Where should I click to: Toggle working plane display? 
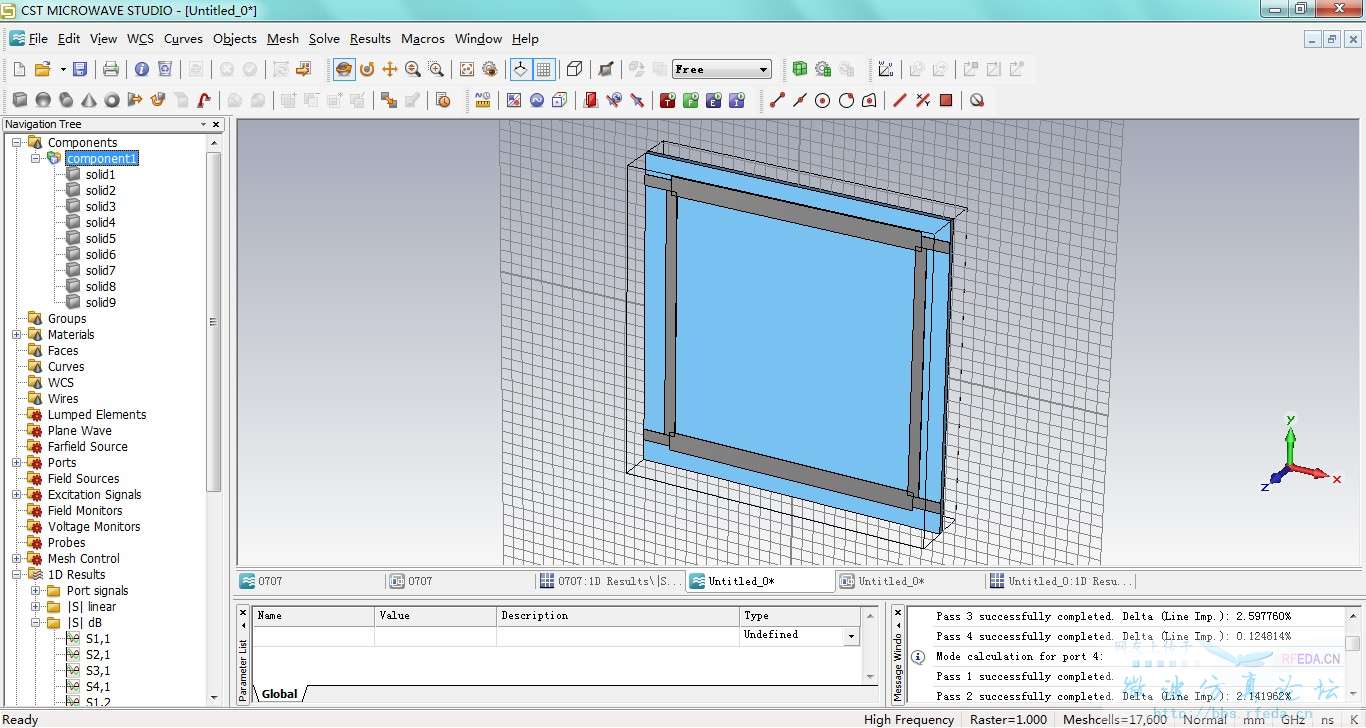(x=544, y=69)
